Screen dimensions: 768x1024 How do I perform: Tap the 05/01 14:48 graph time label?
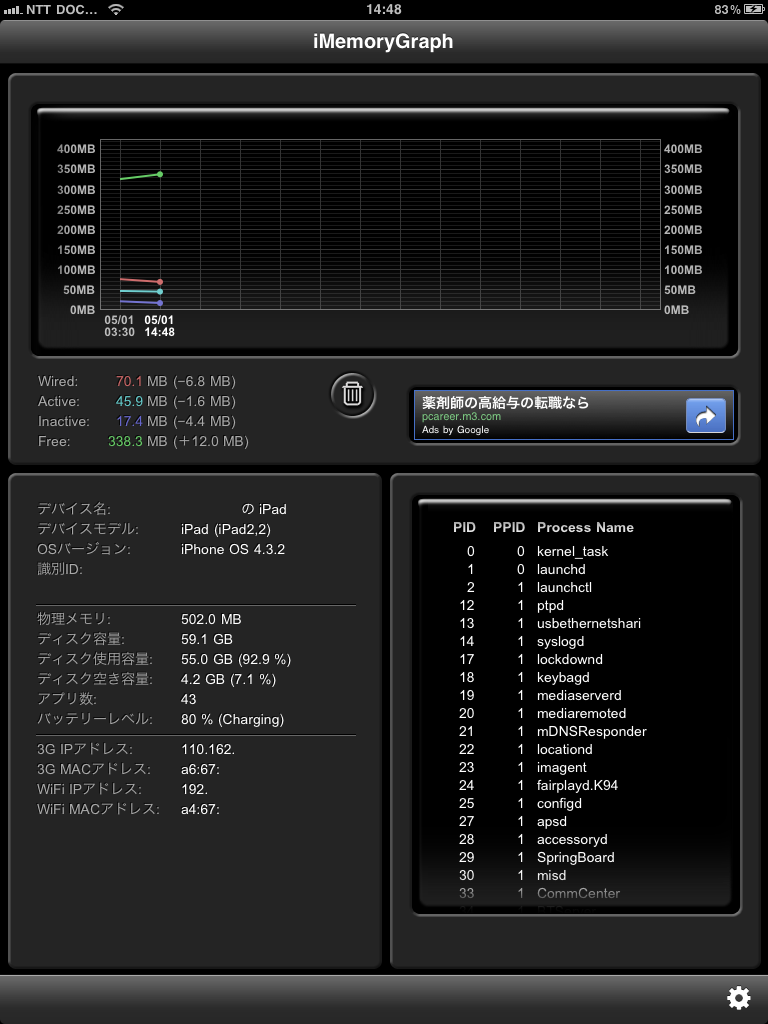[x=160, y=326]
